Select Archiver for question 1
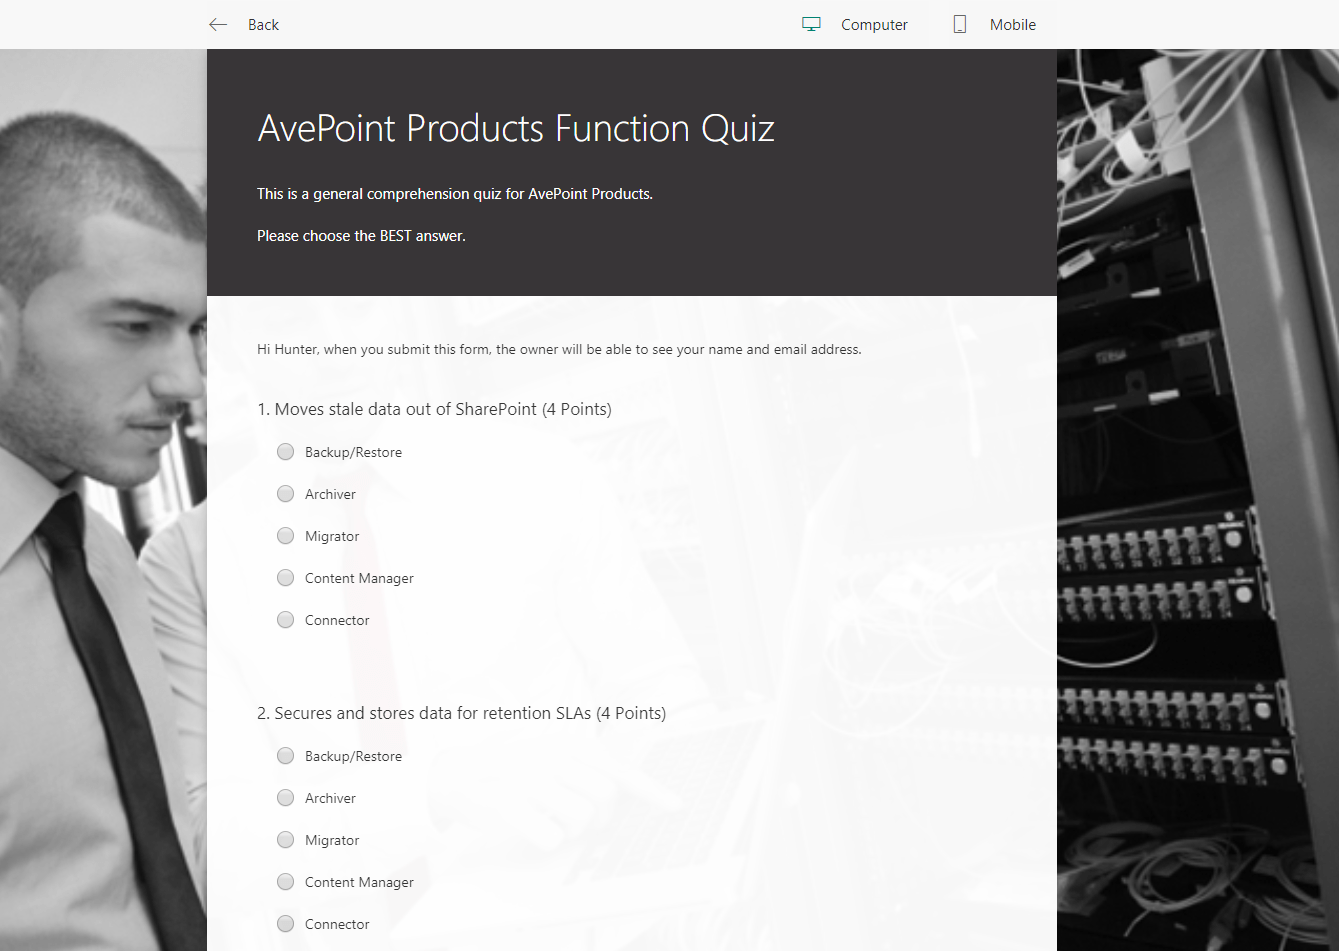 [285, 493]
